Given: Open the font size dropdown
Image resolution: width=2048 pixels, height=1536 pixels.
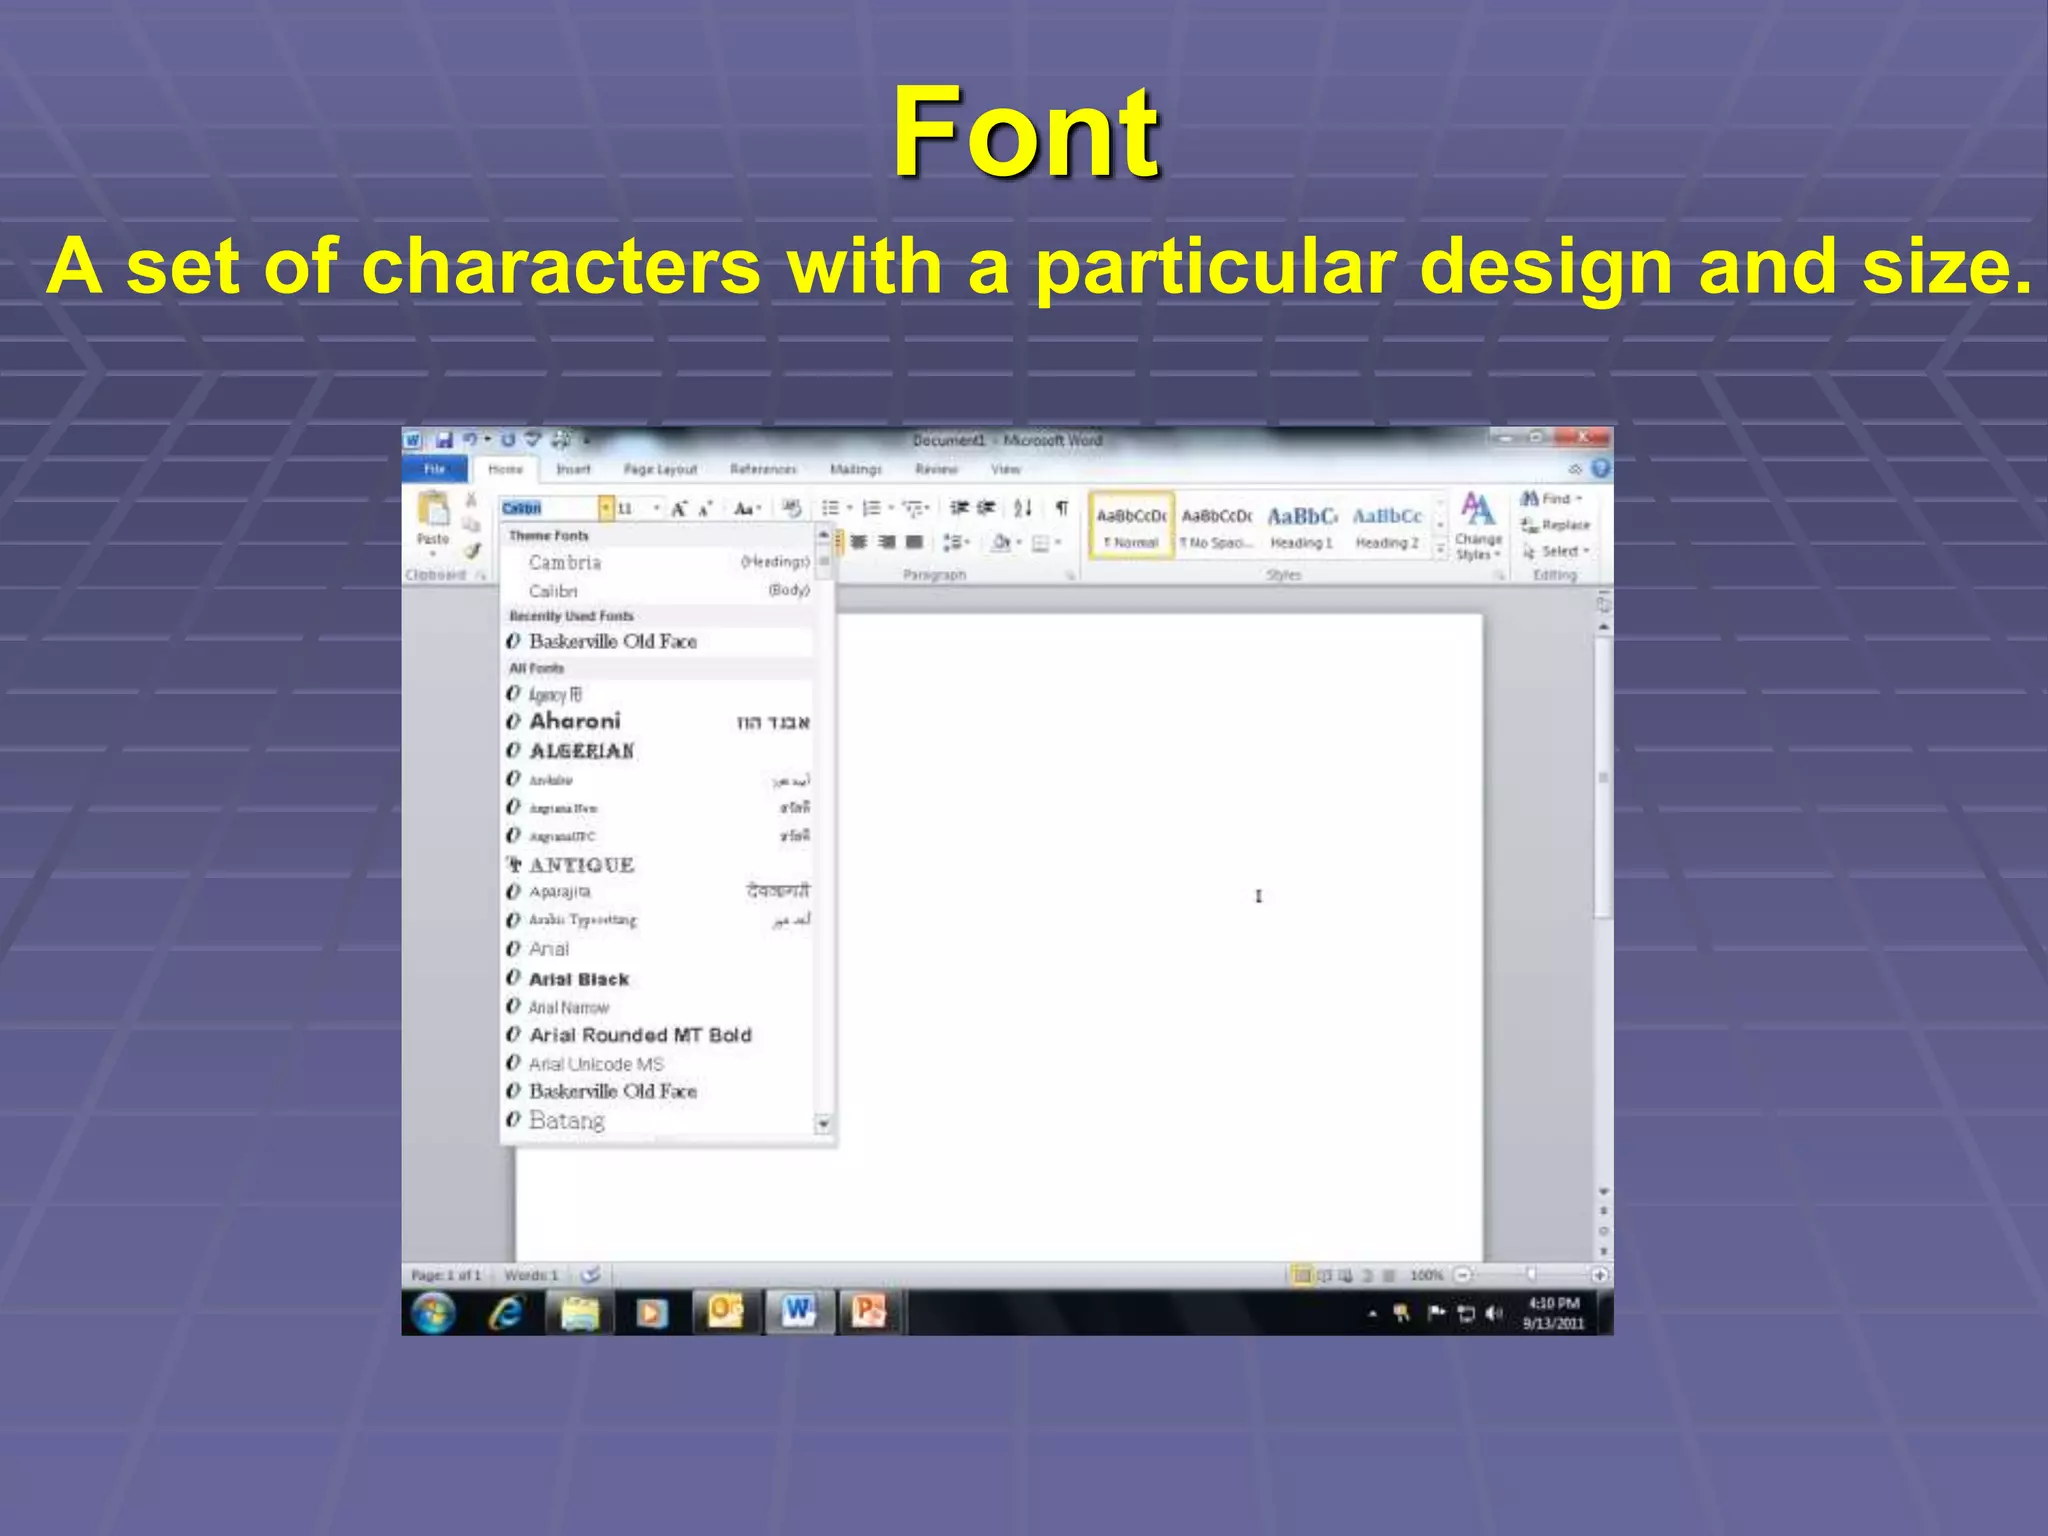Looking at the screenshot, I should point(656,508).
